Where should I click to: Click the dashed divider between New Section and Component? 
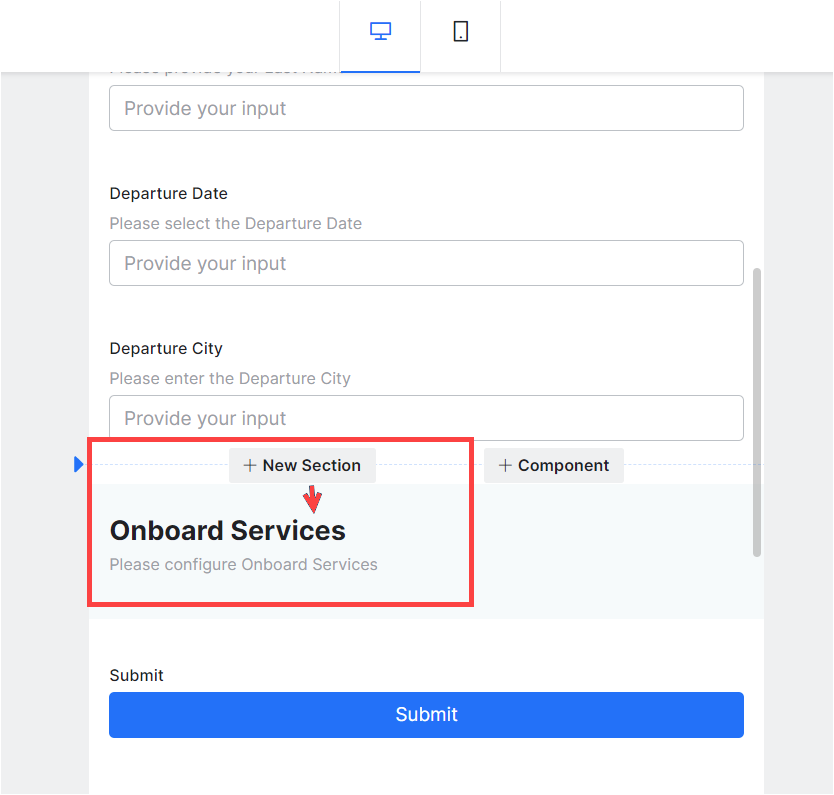click(x=430, y=465)
